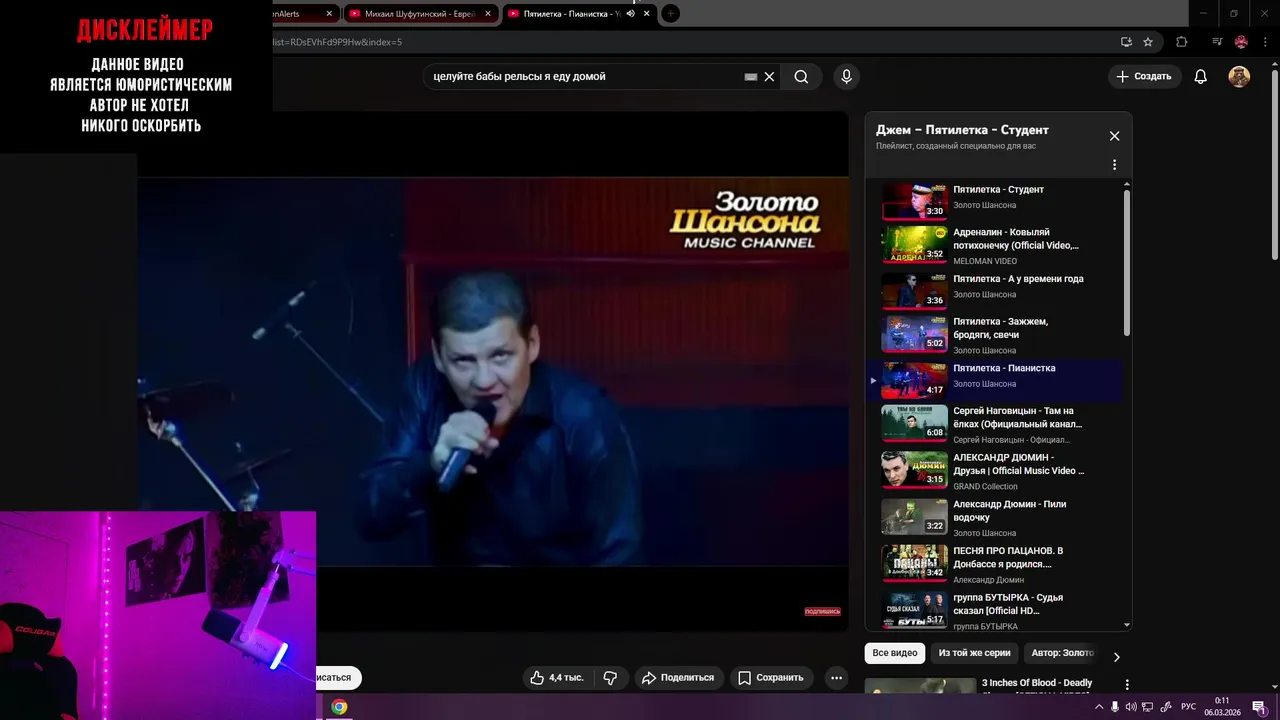Start voice search with the microphone

click(847, 77)
